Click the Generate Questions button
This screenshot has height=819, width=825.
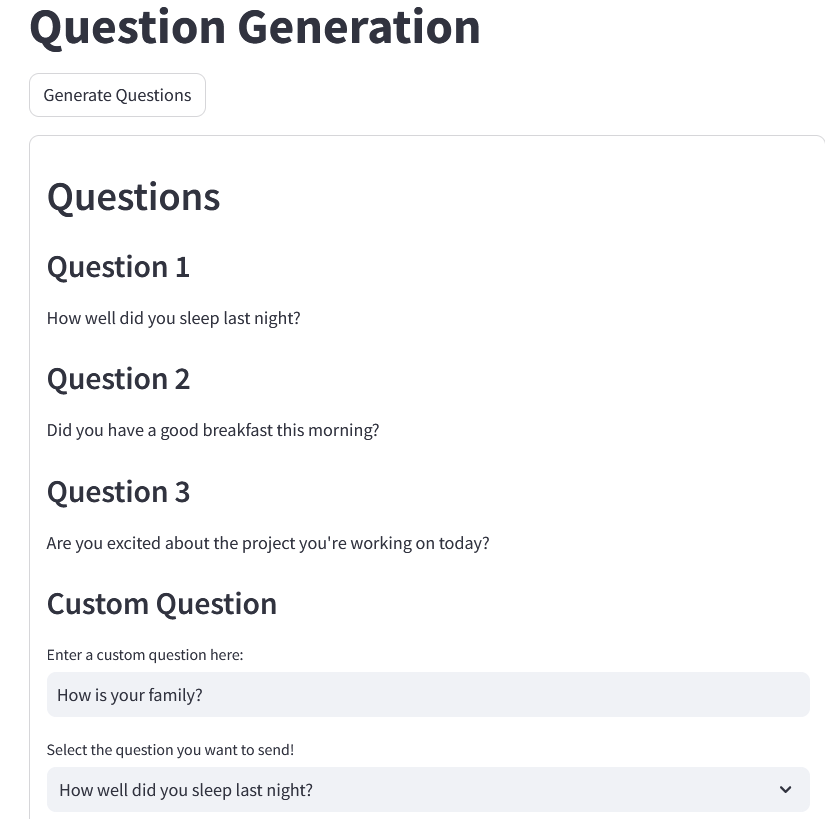(117, 95)
